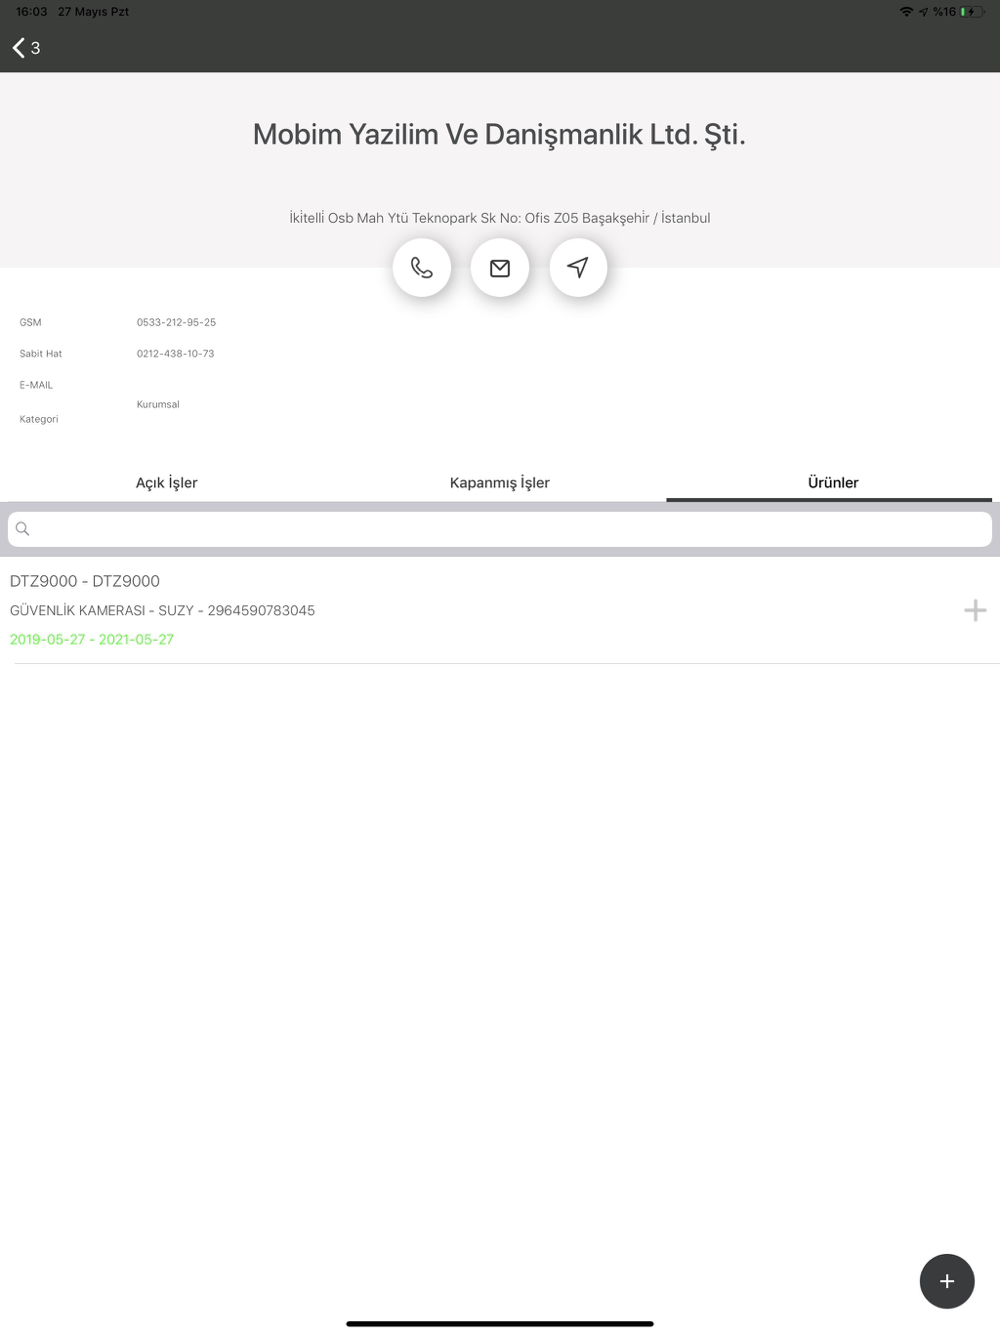Image resolution: width=1000 pixels, height=1334 pixels.
Task: Tap the 16:03 clock in status bar
Action: coord(32,12)
